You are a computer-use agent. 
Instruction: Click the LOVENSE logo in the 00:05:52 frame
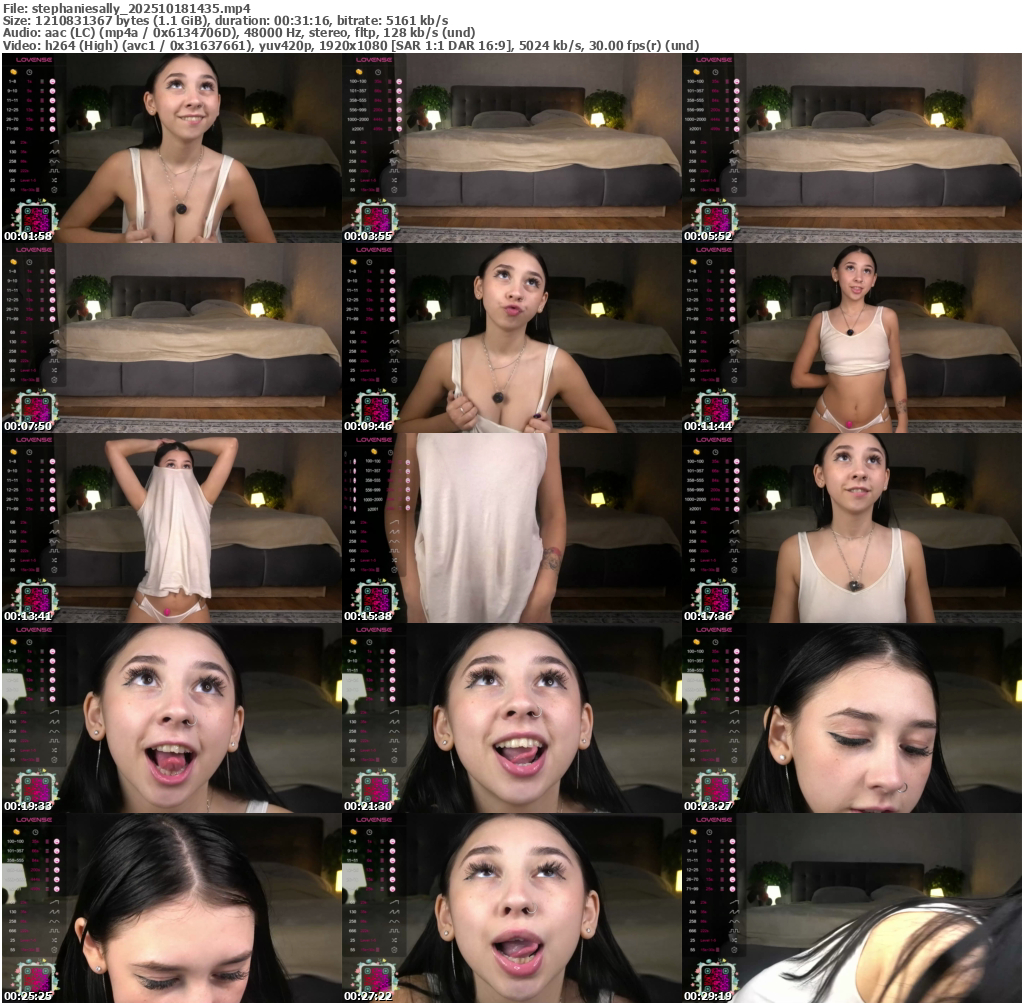coord(714,59)
